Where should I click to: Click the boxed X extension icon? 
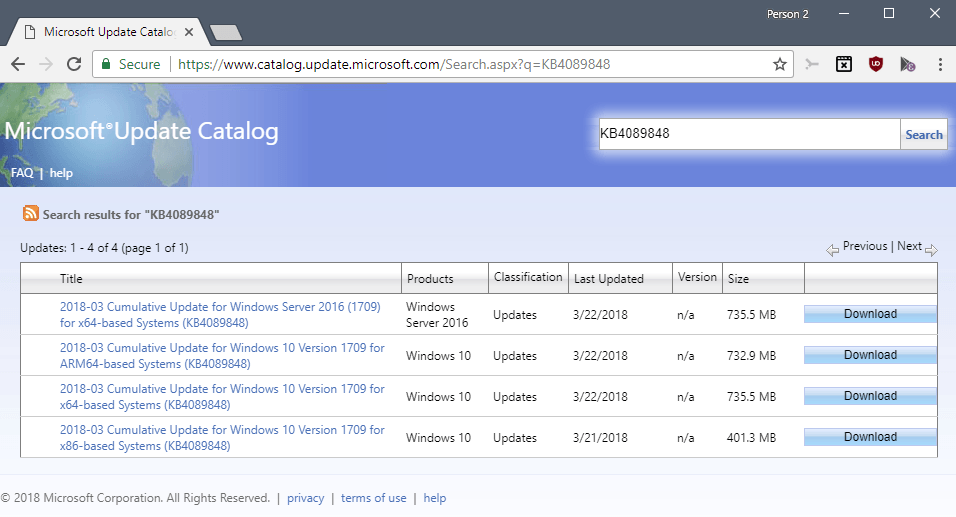click(844, 63)
